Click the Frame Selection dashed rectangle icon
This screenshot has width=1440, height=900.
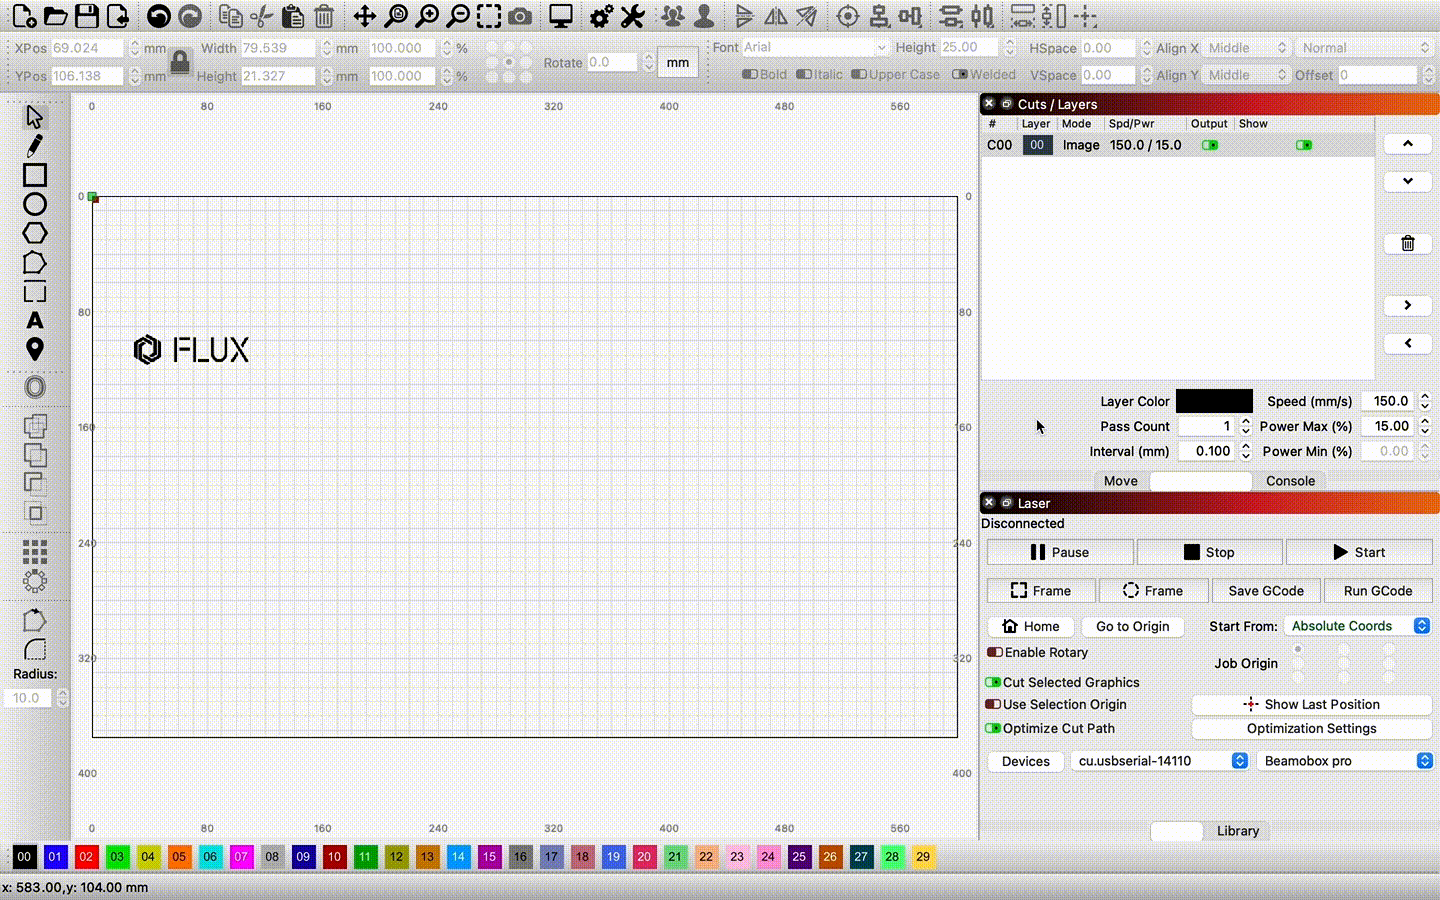489,16
